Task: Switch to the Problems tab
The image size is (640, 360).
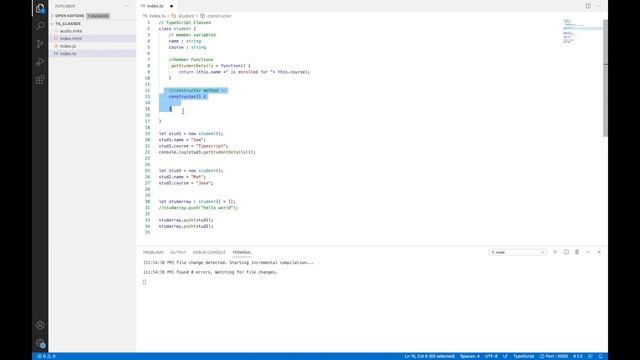Action: pyautogui.click(x=153, y=252)
